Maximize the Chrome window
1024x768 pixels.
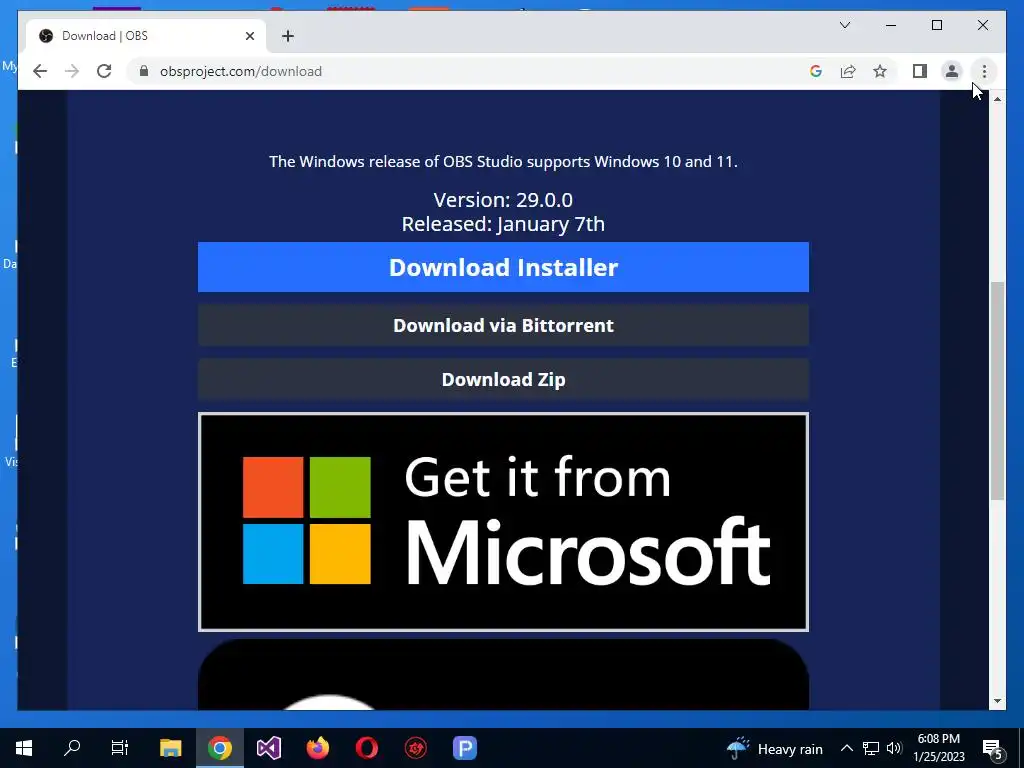click(x=936, y=25)
